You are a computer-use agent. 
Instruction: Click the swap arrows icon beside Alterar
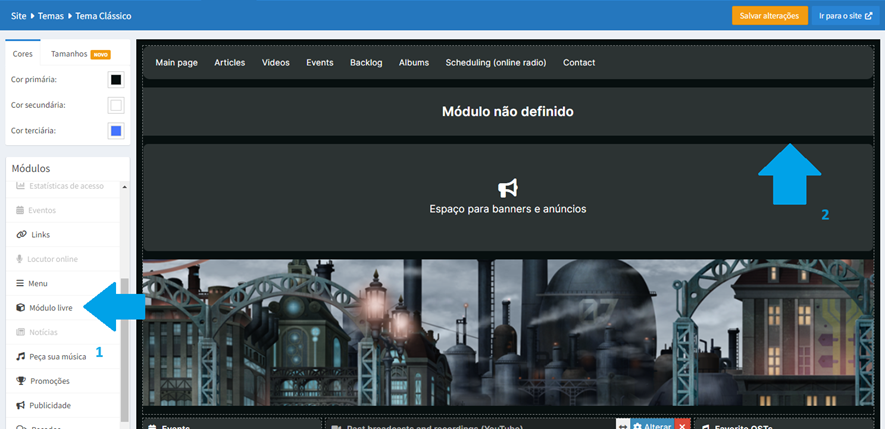(622, 426)
